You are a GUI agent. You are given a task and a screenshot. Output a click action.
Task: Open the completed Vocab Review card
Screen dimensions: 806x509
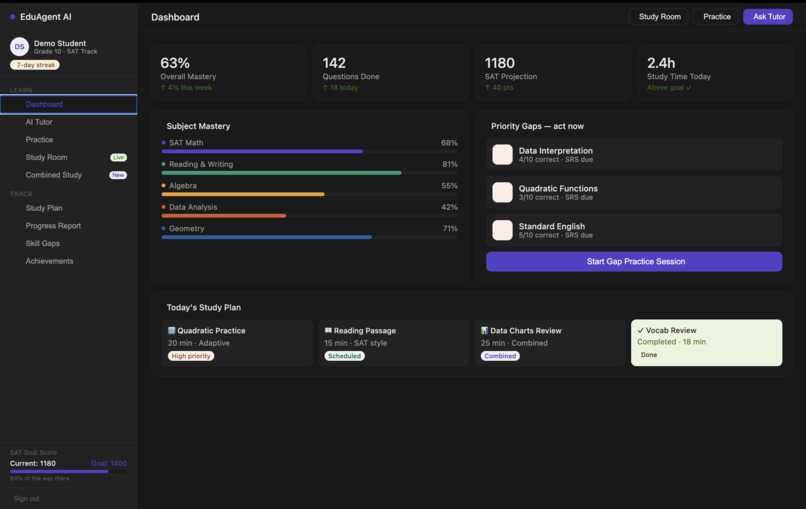[706, 343]
